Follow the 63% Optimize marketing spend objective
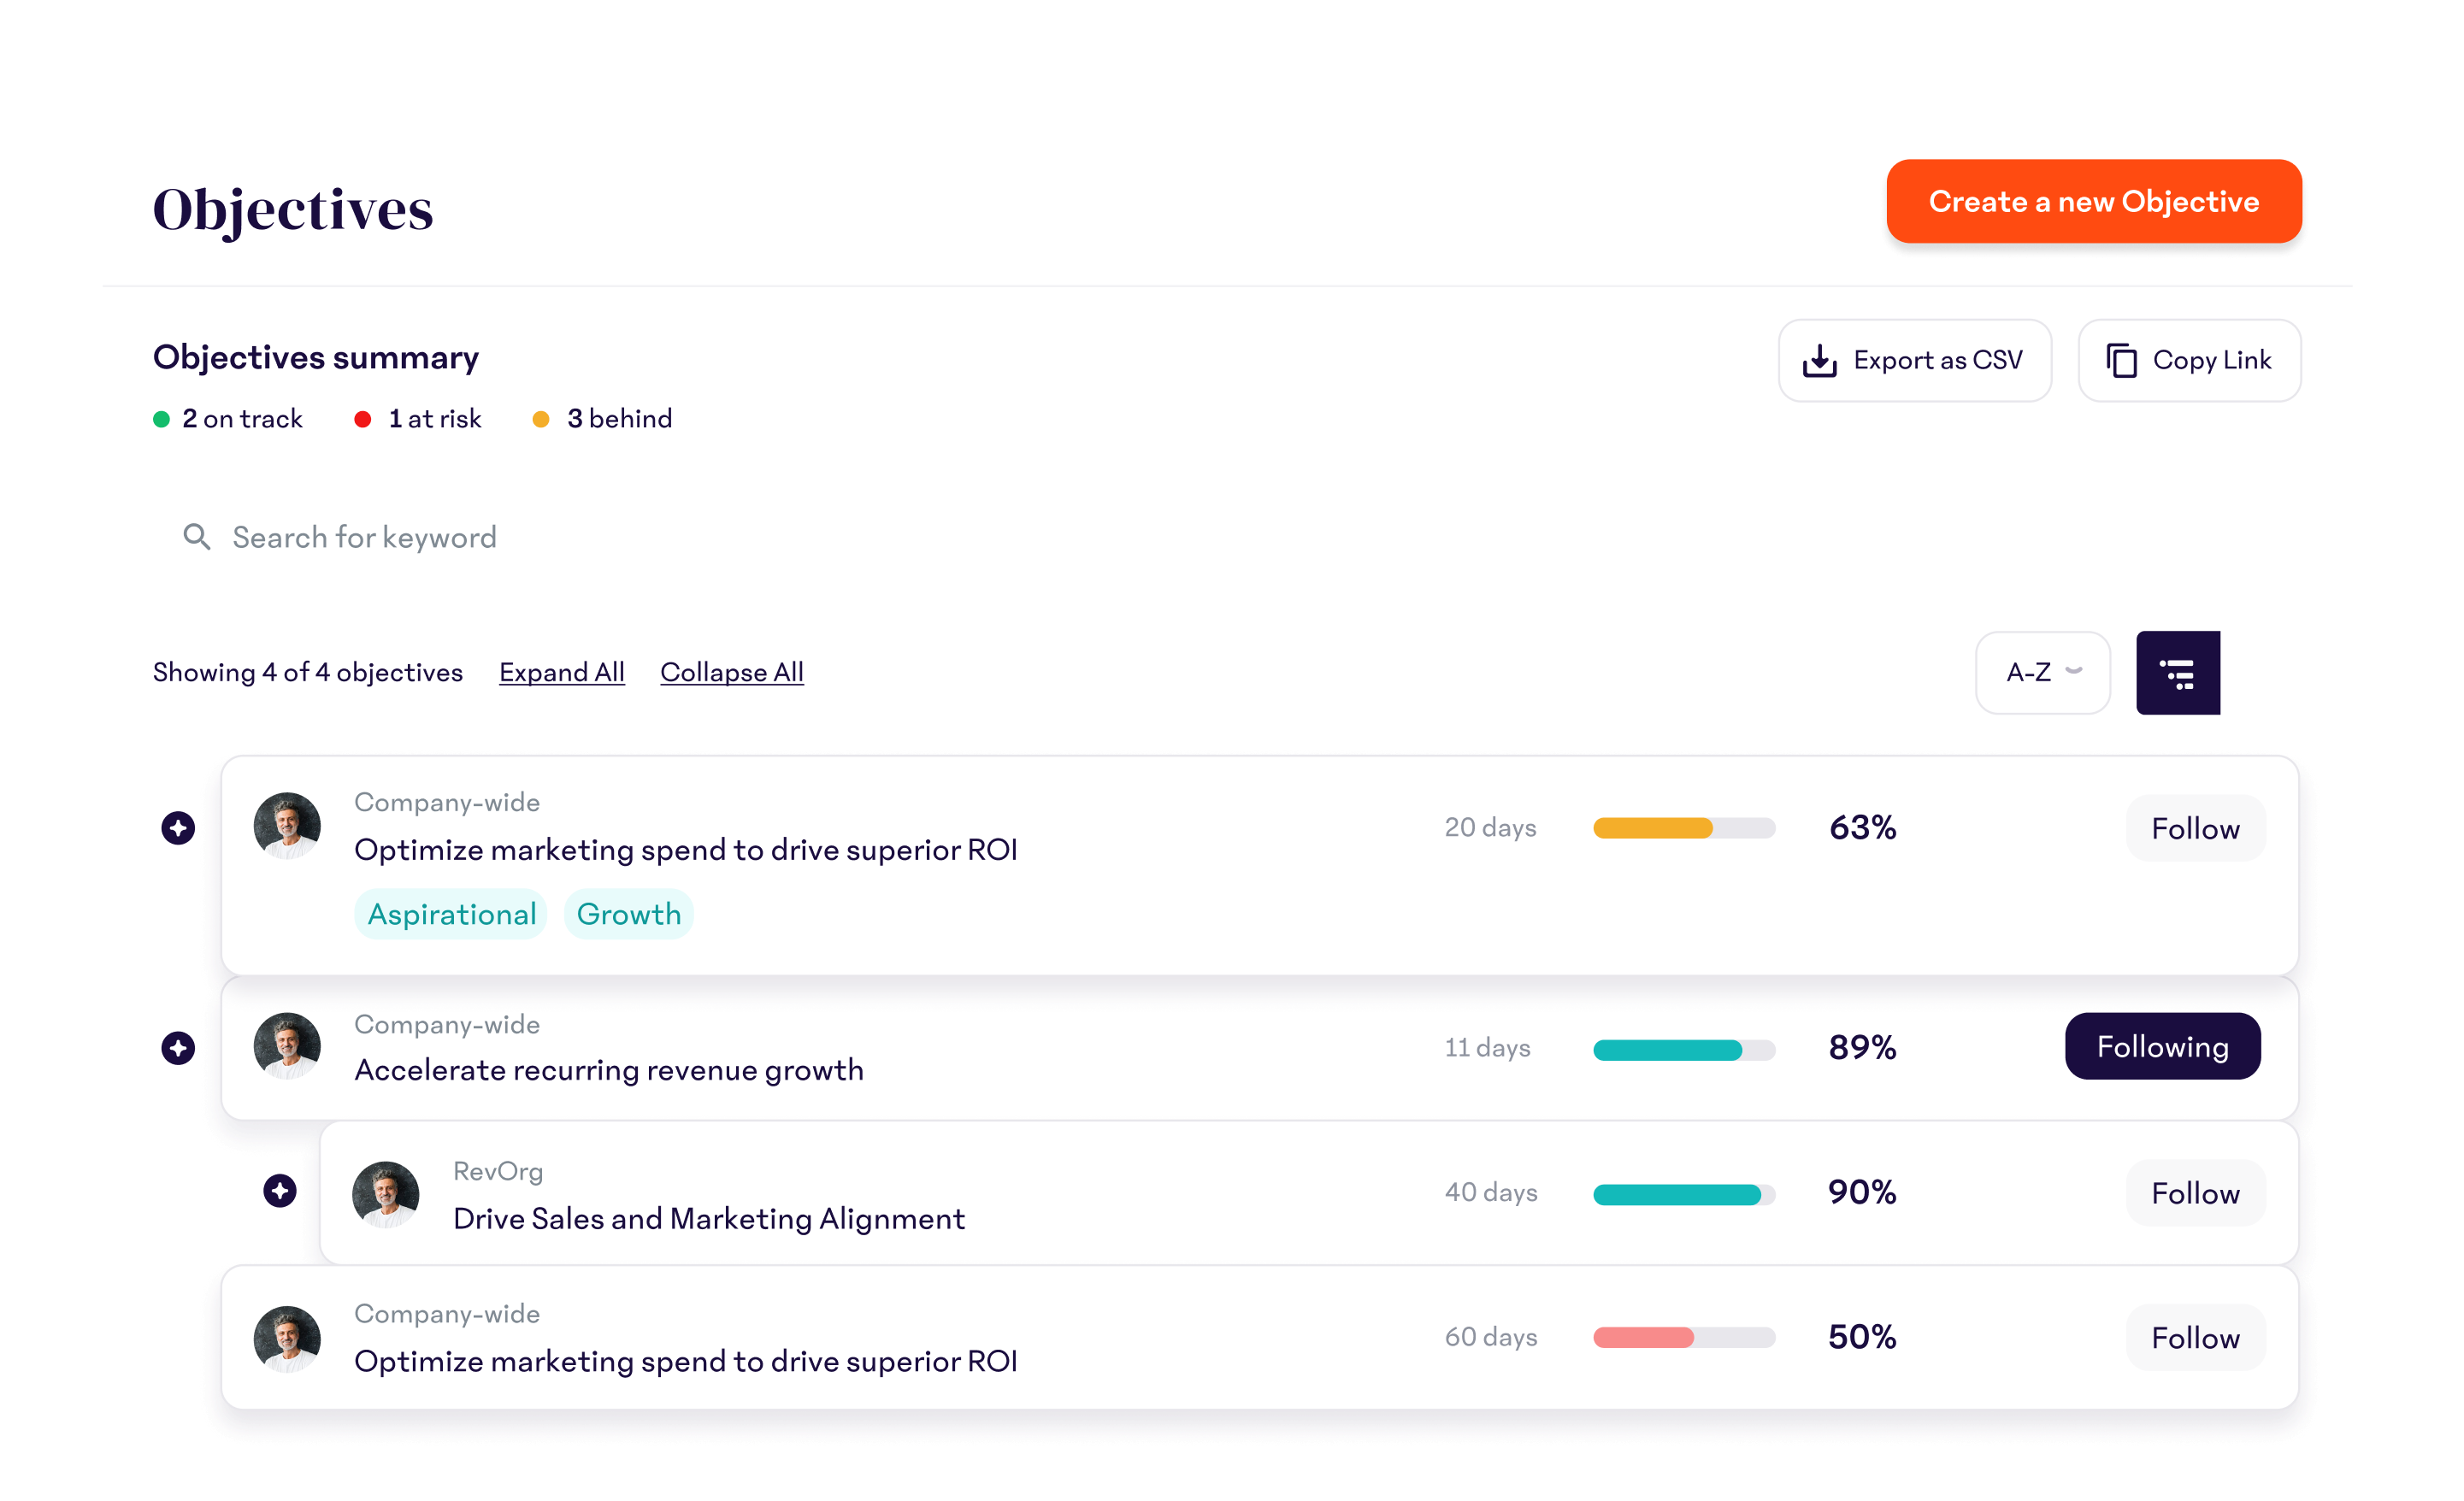 point(2194,828)
